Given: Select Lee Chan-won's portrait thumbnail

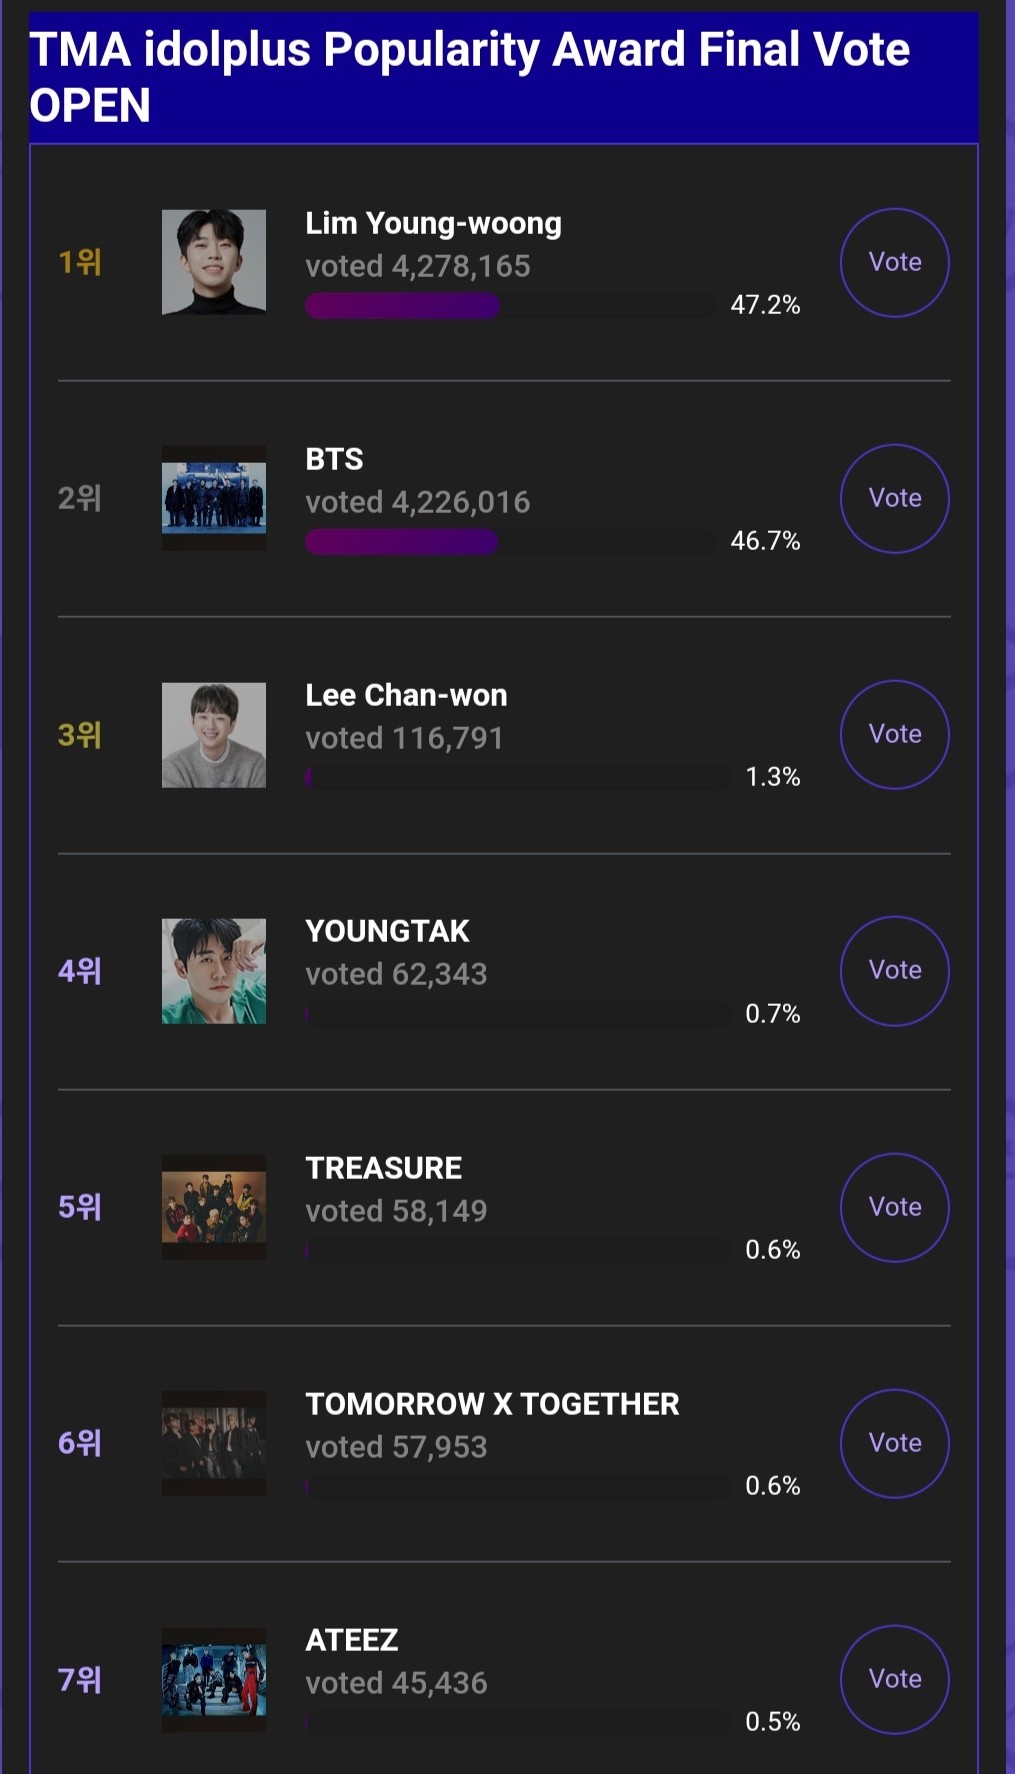Looking at the screenshot, I should click(214, 735).
